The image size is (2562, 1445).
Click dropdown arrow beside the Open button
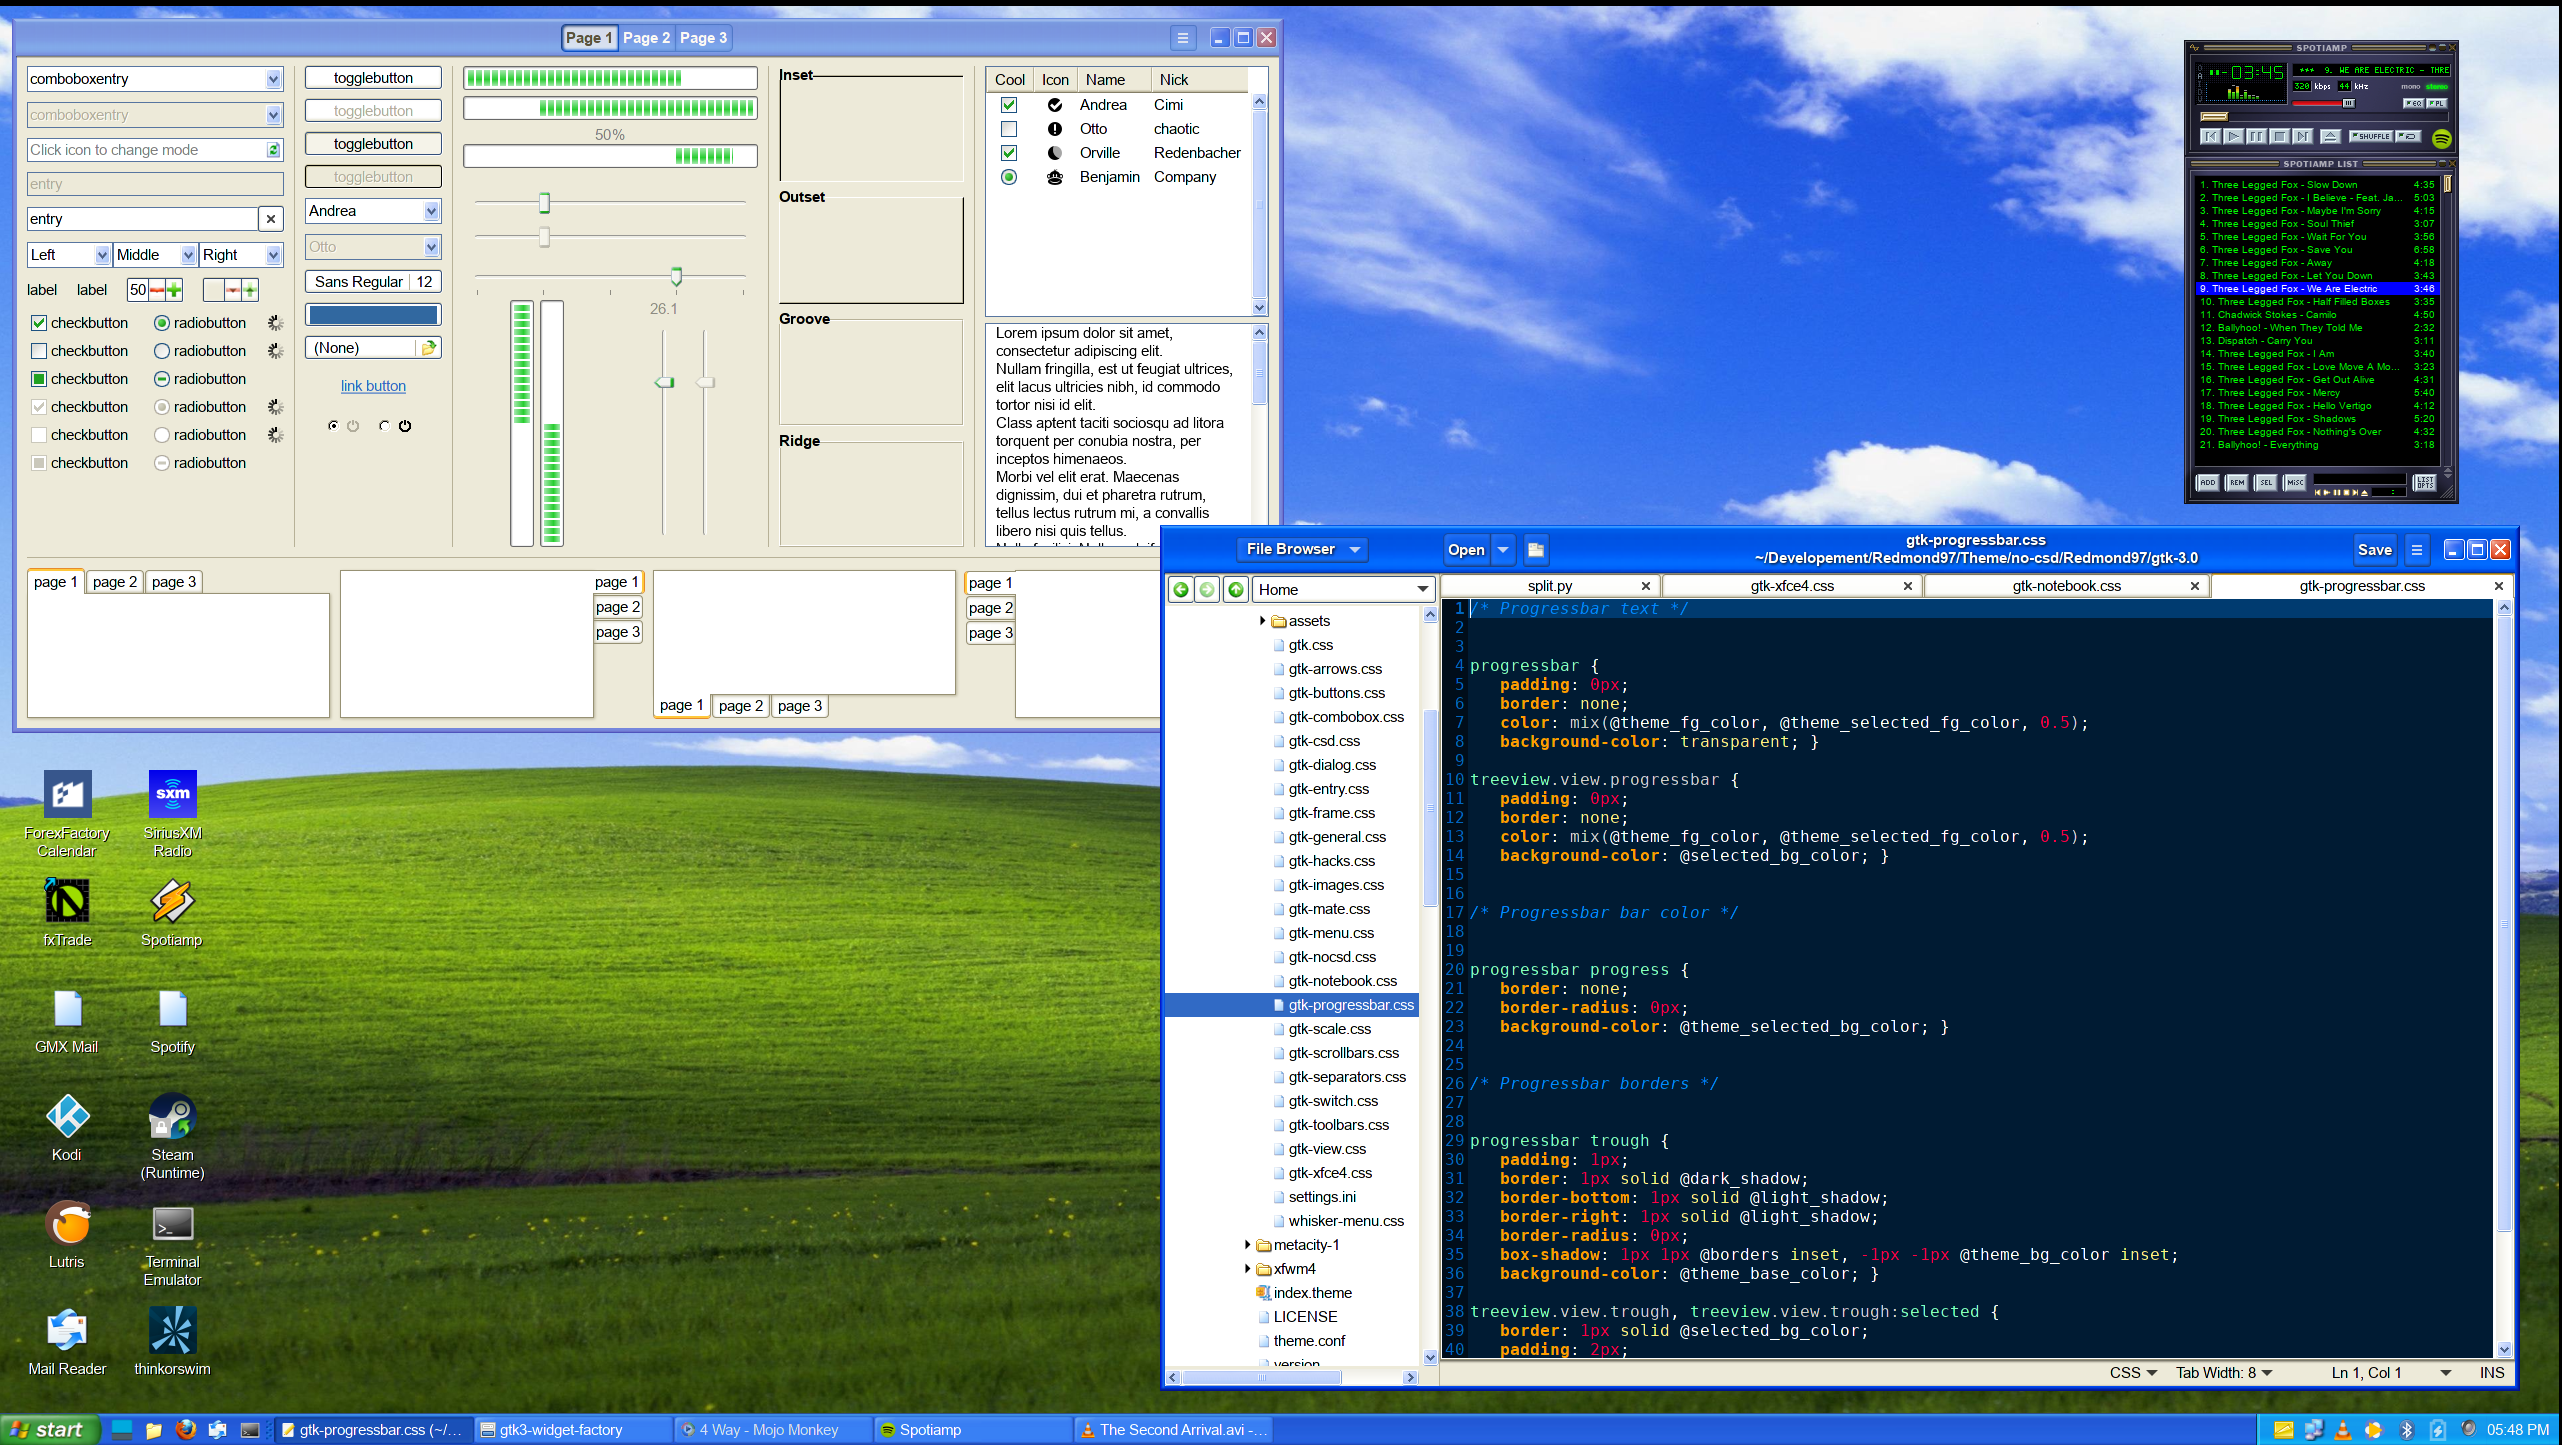pyautogui.click(x=1502, y=549)
